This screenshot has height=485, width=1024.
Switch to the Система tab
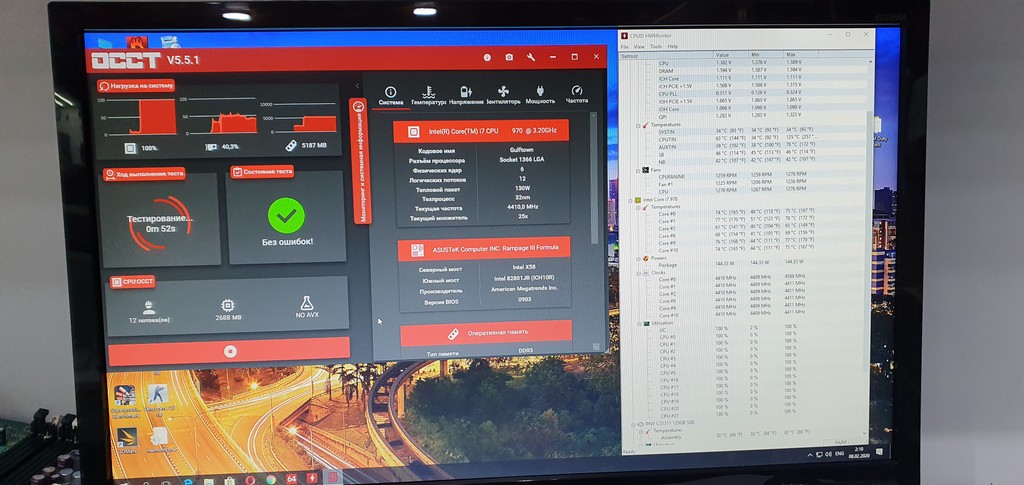click(391, 95)
